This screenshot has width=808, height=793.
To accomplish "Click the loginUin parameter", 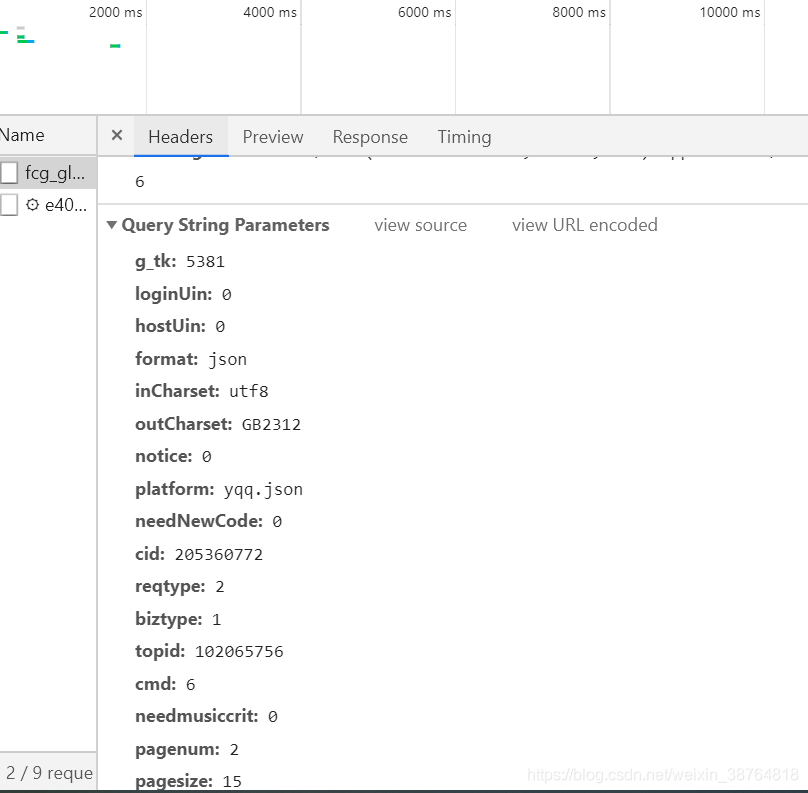I will pyautogui.click(x=183, y=294).
